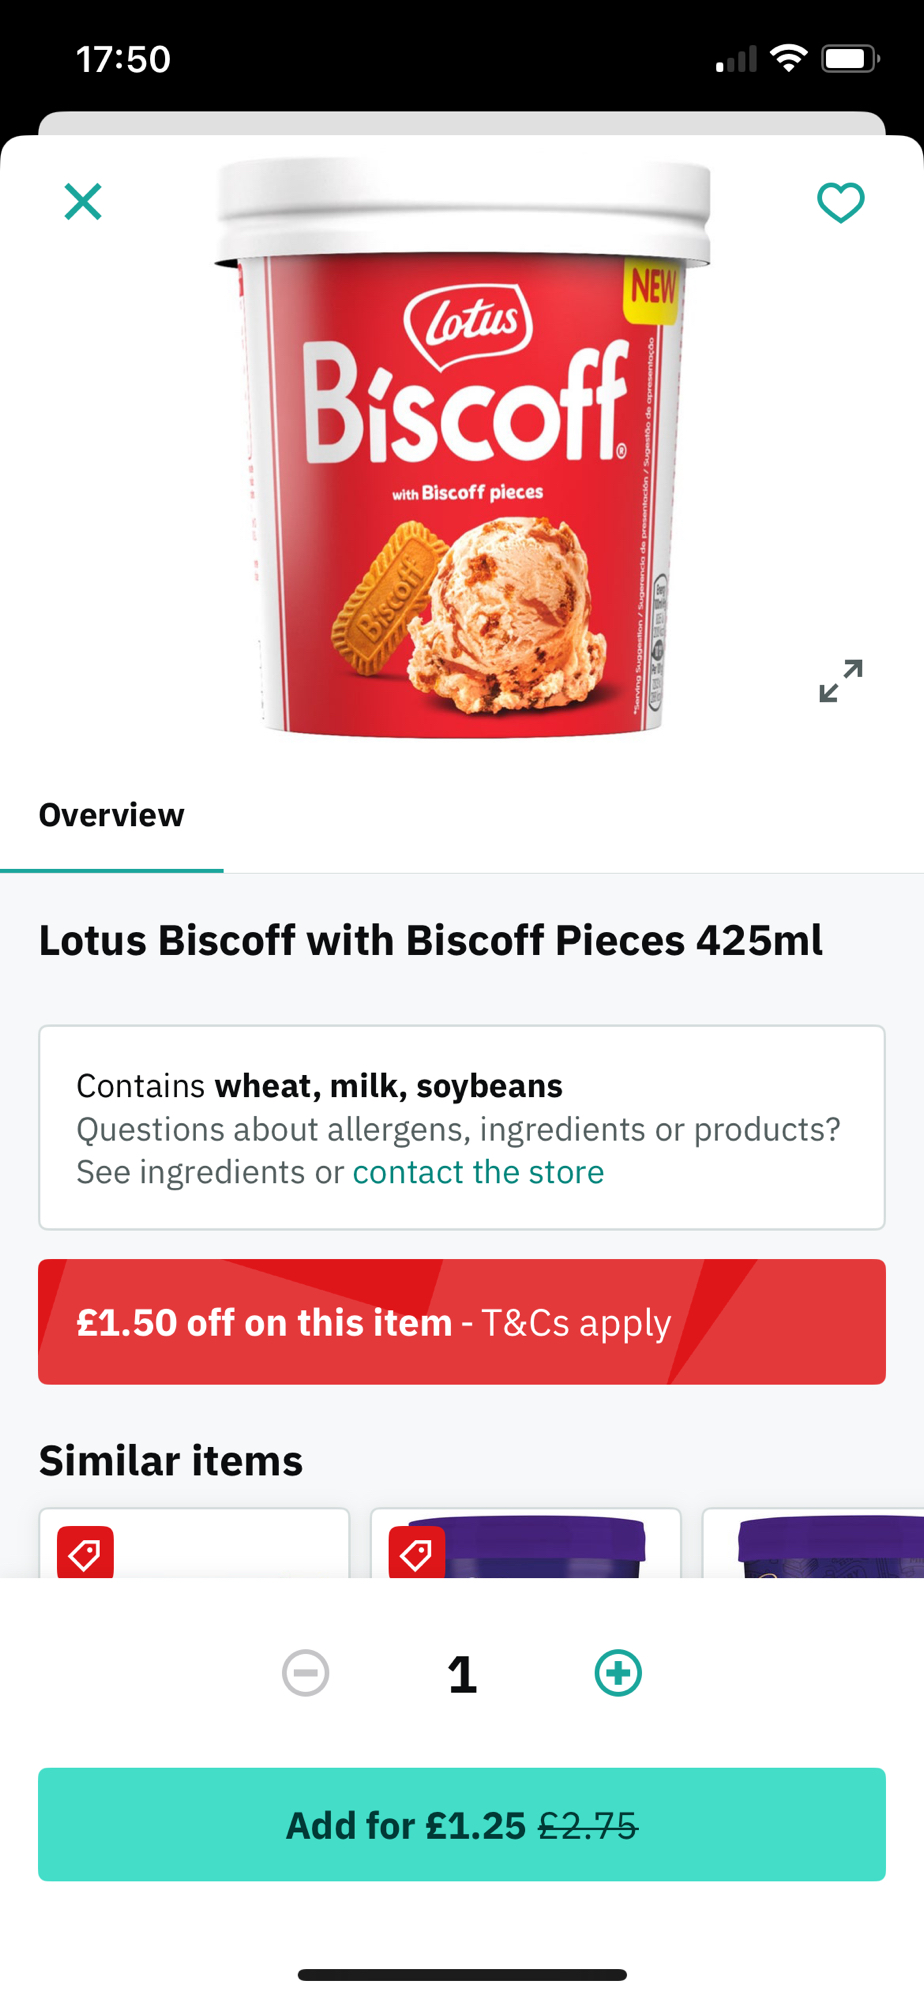Tap the second similar item's offer tag

(416, 1553)
